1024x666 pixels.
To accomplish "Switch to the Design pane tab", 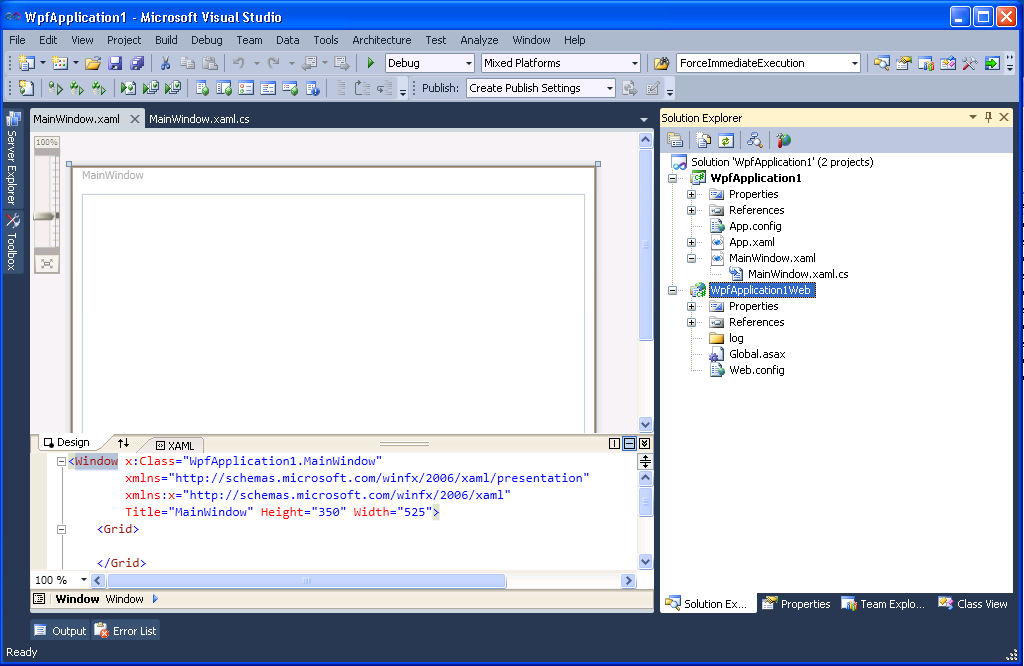I will click(x=67, y=443).
